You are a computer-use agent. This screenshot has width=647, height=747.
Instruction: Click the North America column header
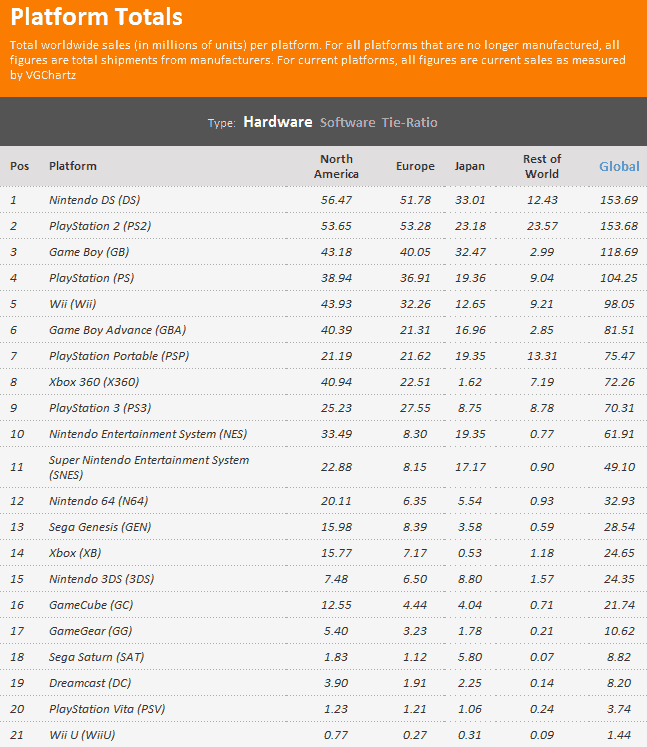click(336, 166)
